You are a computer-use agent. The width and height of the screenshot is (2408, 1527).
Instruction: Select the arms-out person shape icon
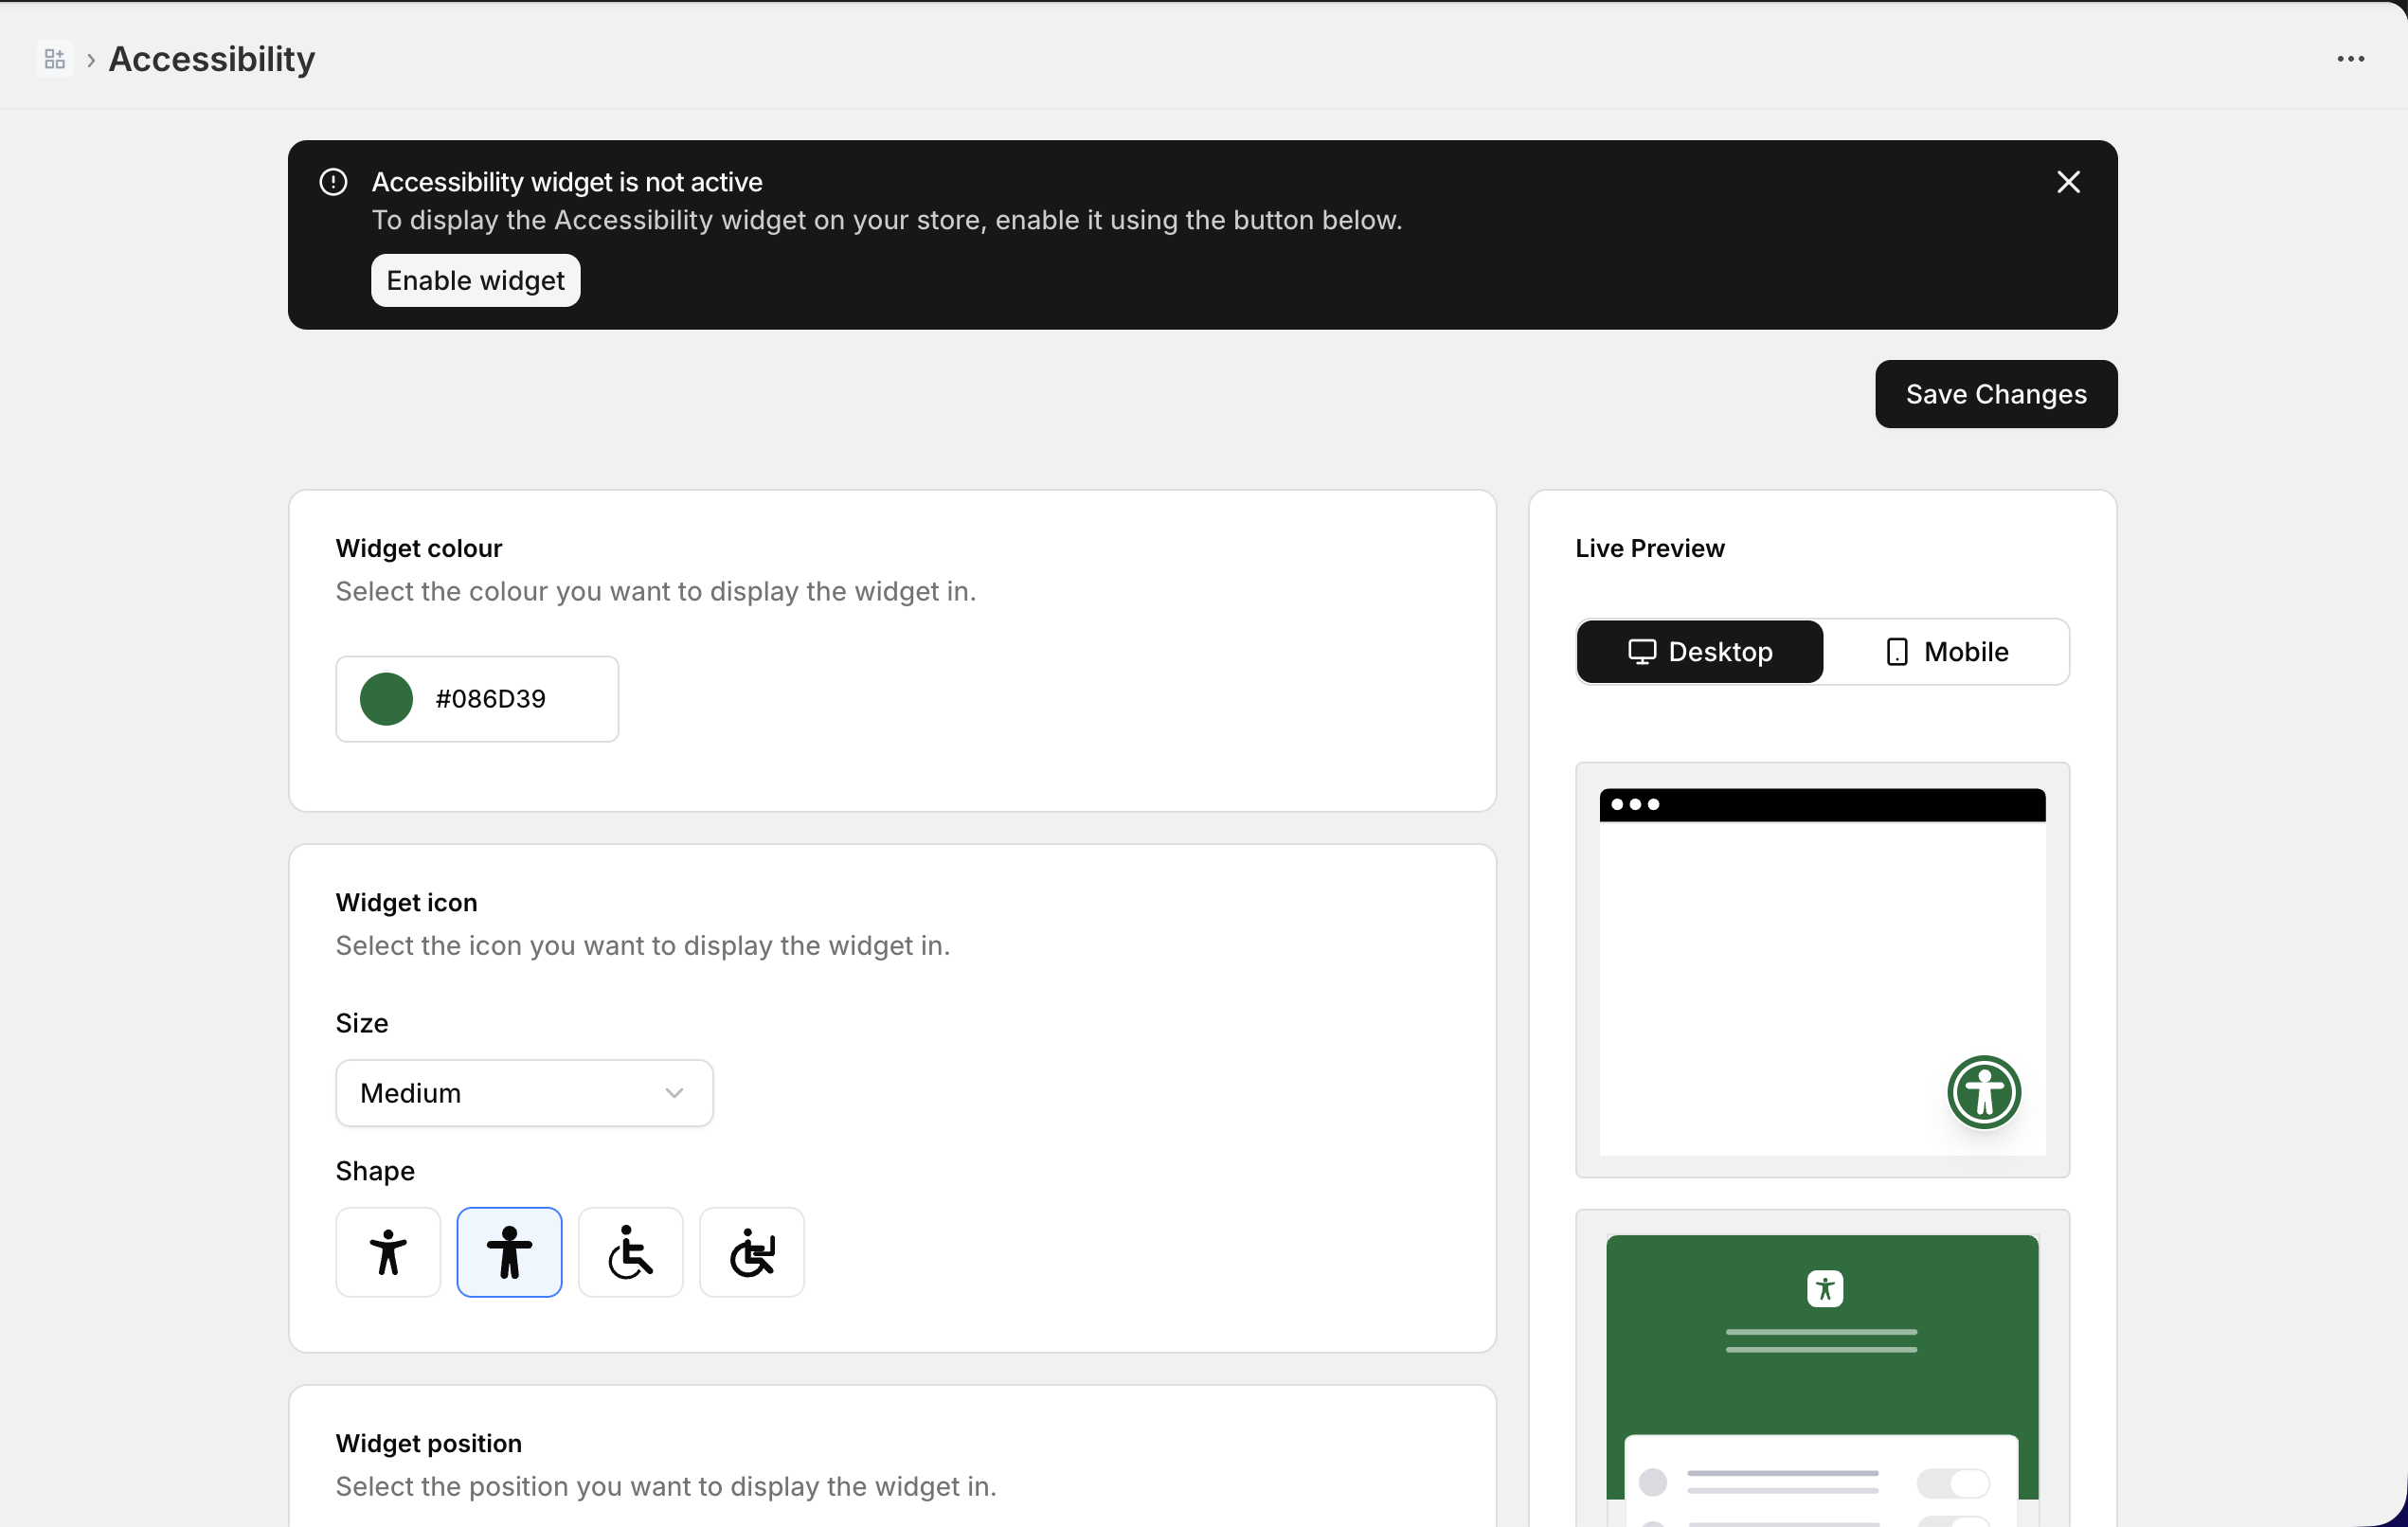pos(388,1251)
